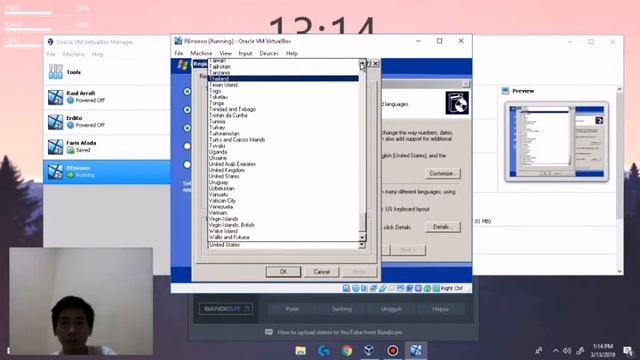
Task: Open Help menu in the running VM window
Action: pyautogui.click(x=291, y=53)
